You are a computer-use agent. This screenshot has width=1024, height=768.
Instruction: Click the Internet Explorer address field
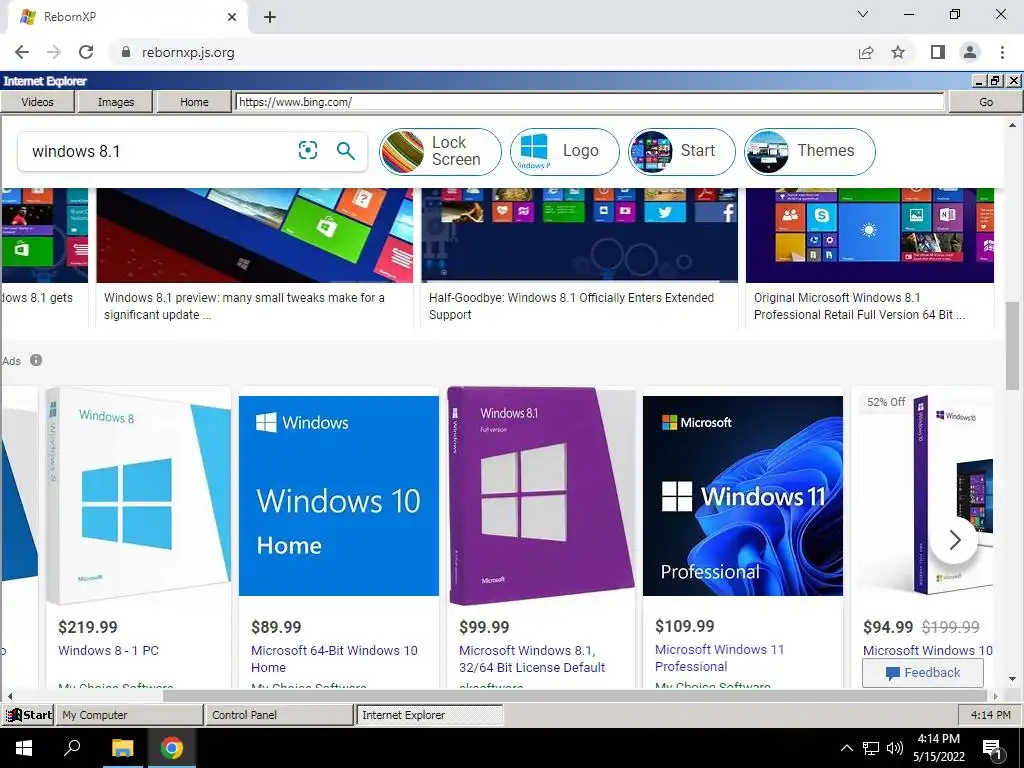[x=590, y=102]
